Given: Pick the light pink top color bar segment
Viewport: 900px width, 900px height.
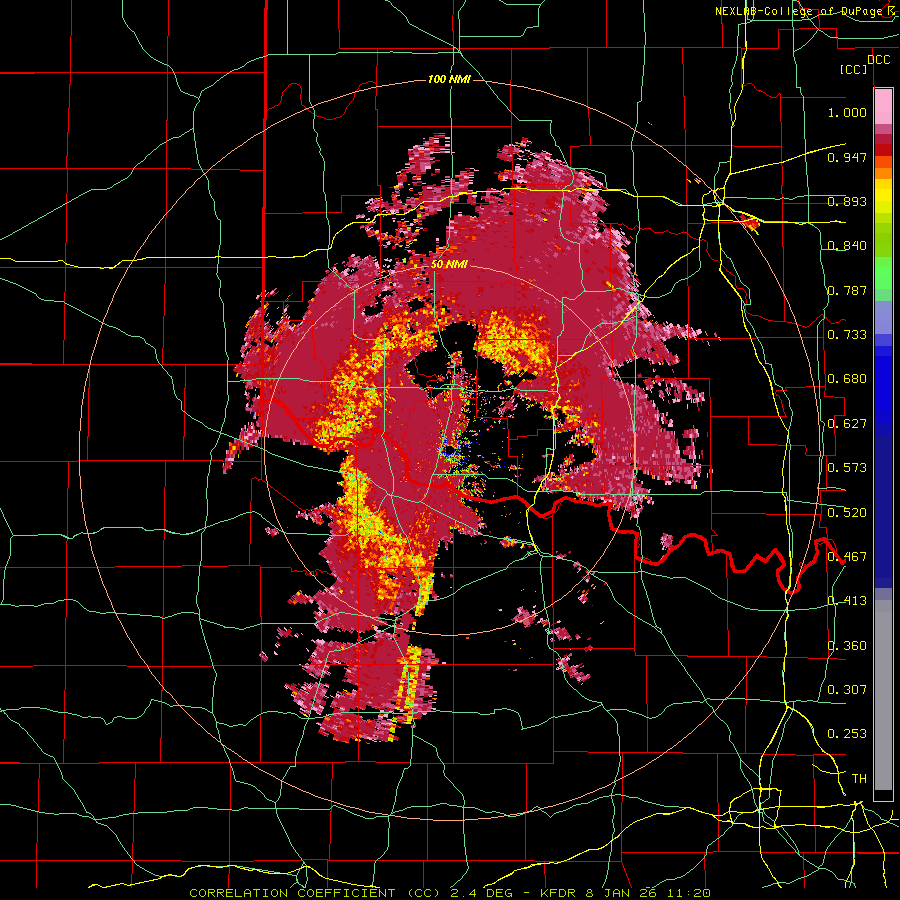Looking at the screenshot, I should (x=883, y=106).
